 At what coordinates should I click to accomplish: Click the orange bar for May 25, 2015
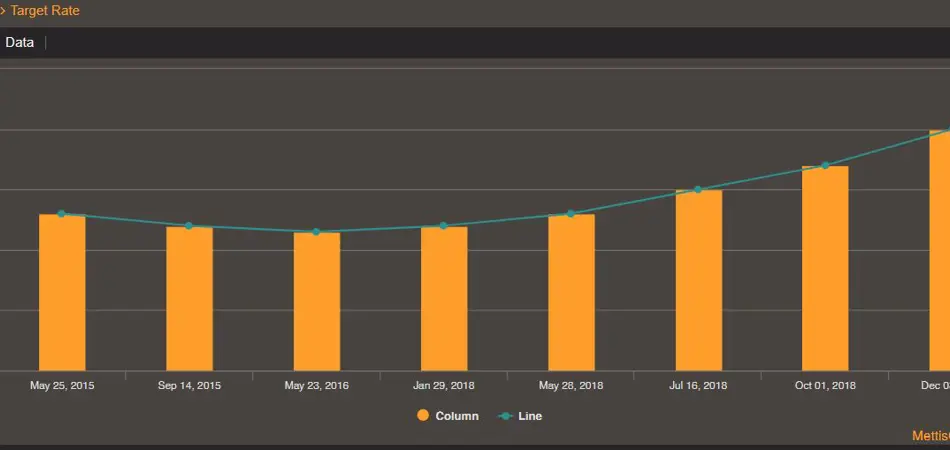[x=62, y=295]
